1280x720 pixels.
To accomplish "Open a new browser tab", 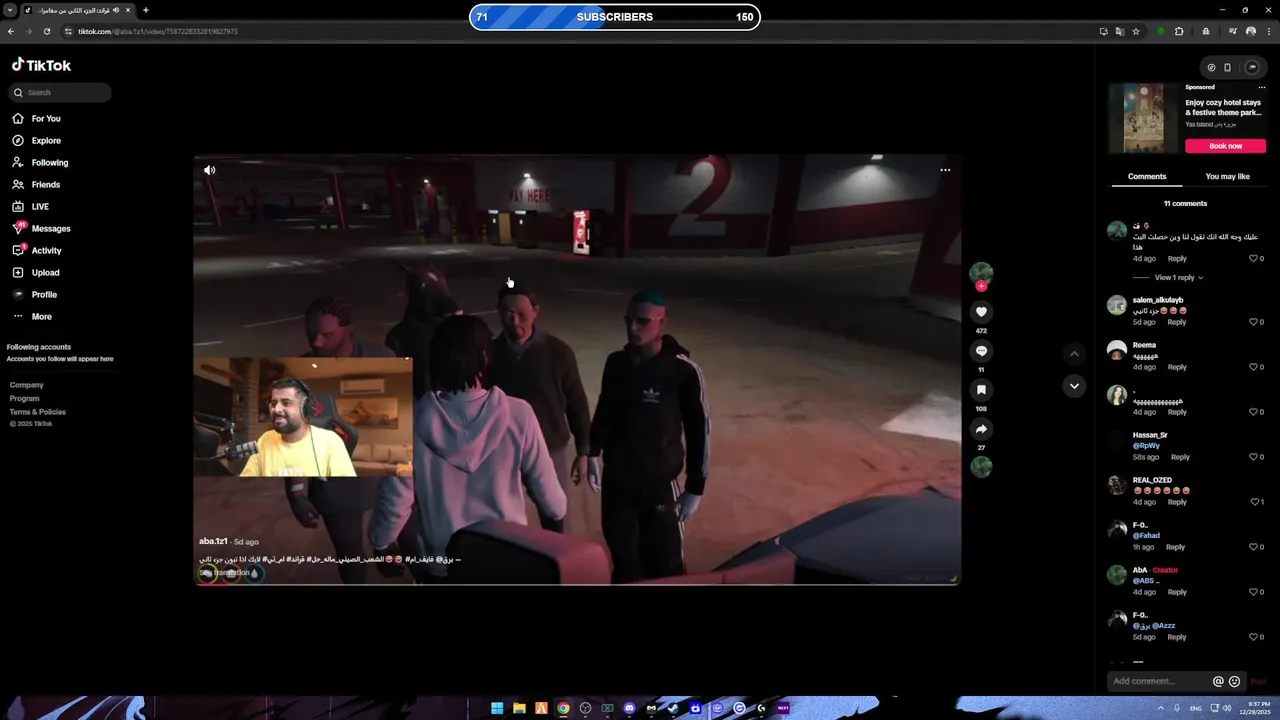I will (x=146, y=10).
